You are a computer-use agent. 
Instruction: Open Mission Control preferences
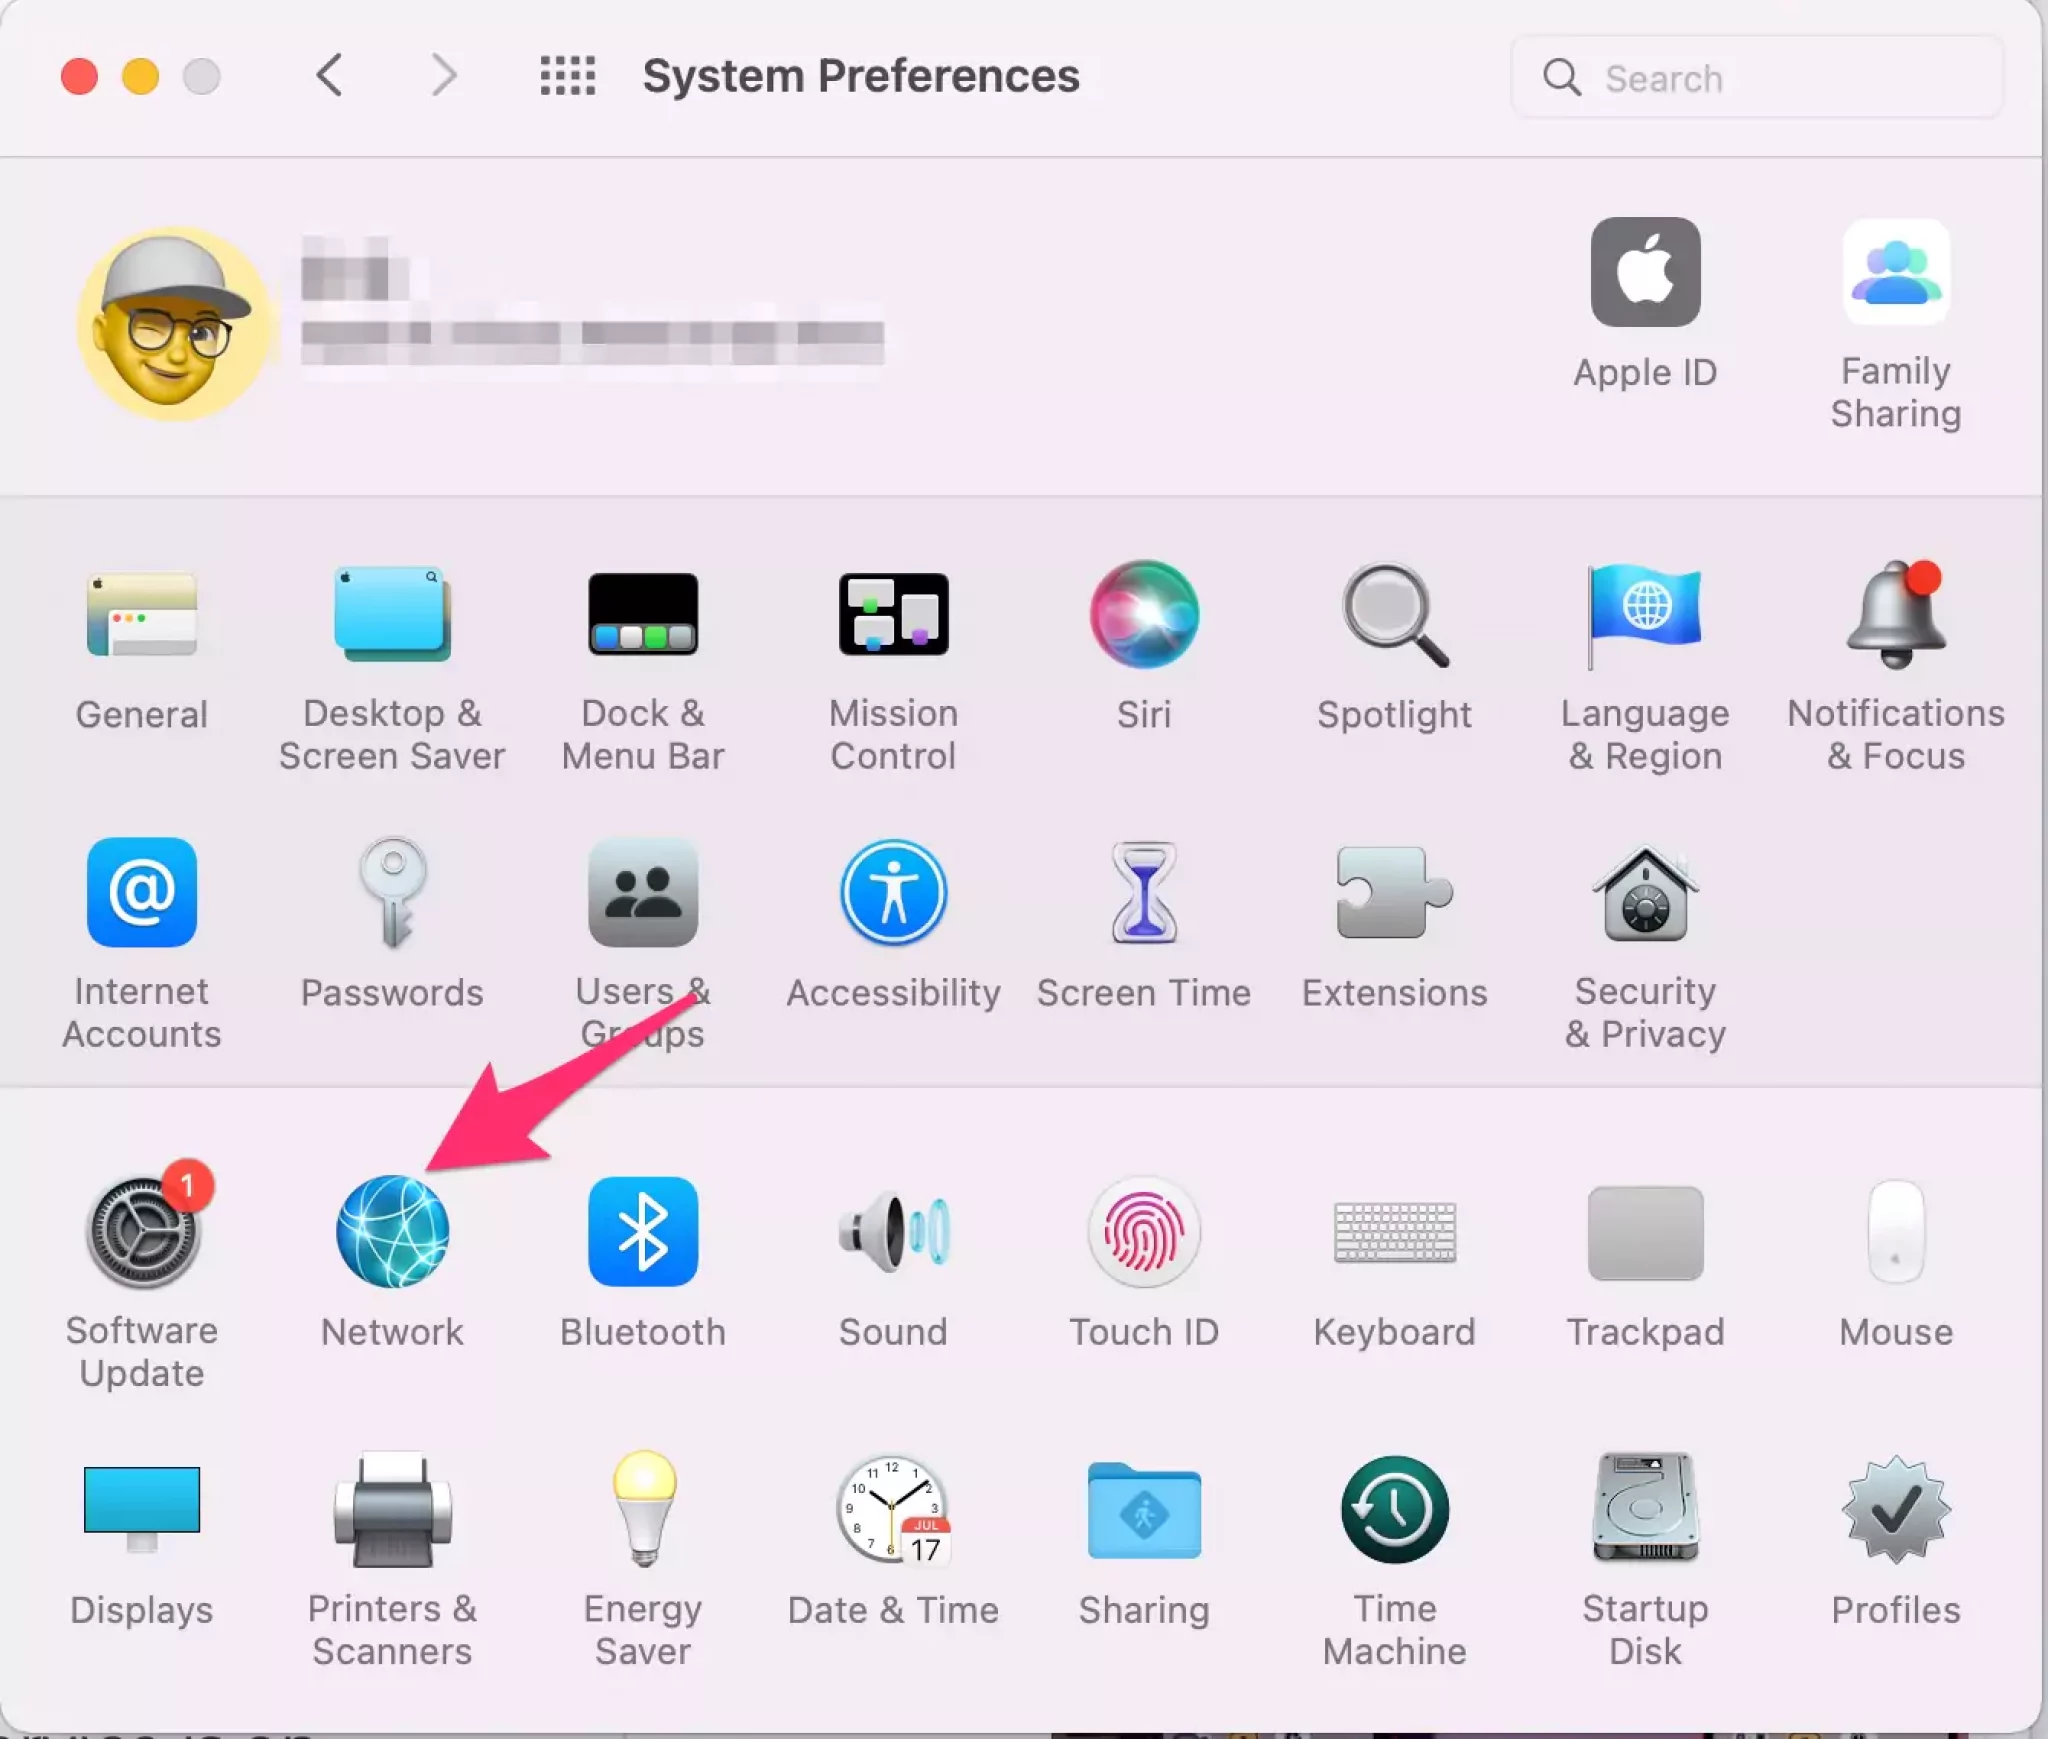pos(893,614)
